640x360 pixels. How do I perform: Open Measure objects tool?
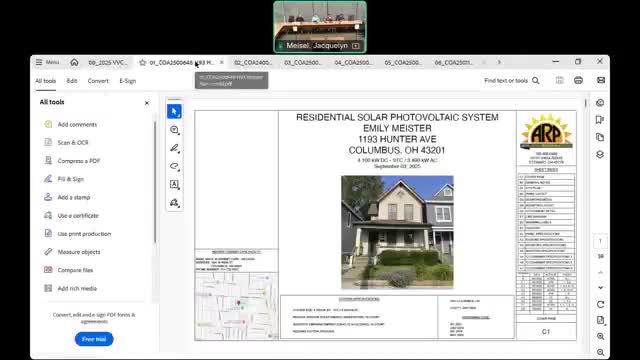click(x=72, y=252)
